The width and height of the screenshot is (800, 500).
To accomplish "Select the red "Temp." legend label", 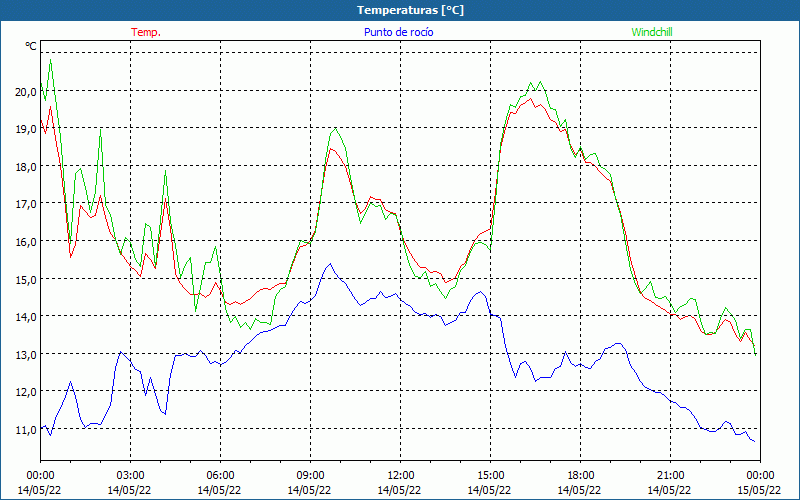I will [x=146, y=32].
